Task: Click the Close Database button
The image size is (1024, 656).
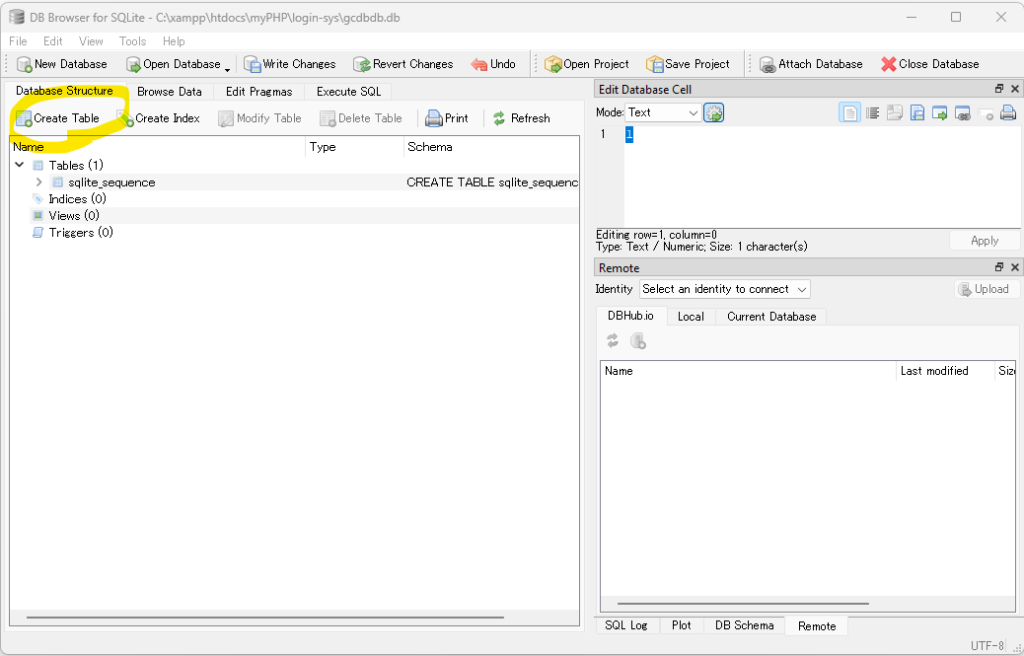Action: 930,64
